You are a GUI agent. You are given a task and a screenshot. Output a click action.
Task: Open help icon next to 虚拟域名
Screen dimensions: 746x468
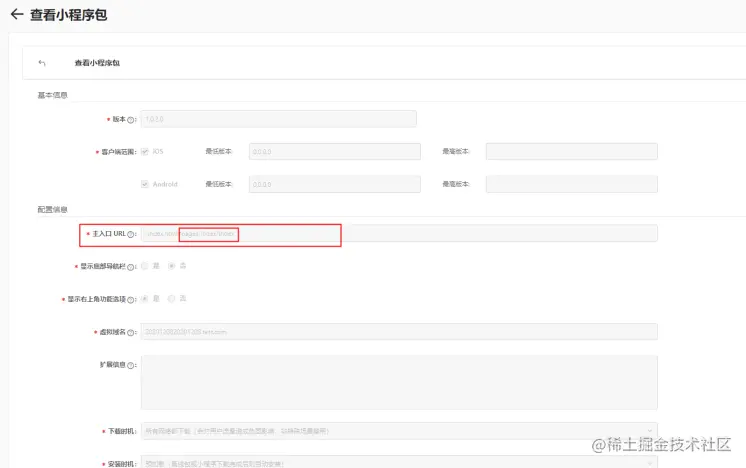(130, 332)
